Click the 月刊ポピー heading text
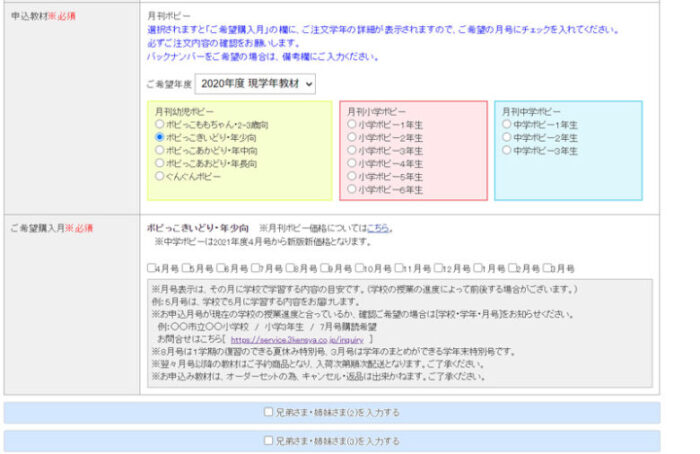The image size is (700, 454). 169,16
